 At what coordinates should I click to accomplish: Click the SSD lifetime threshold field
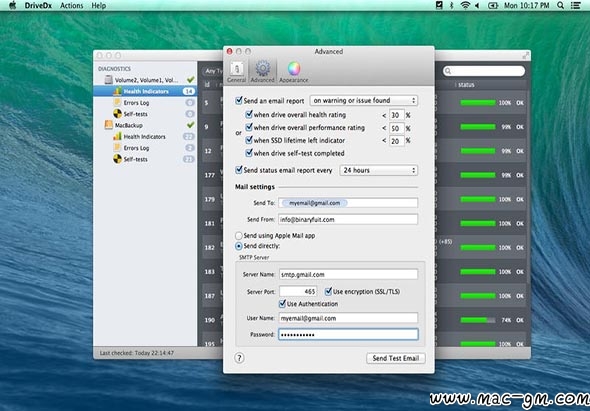tap(397, 141)
